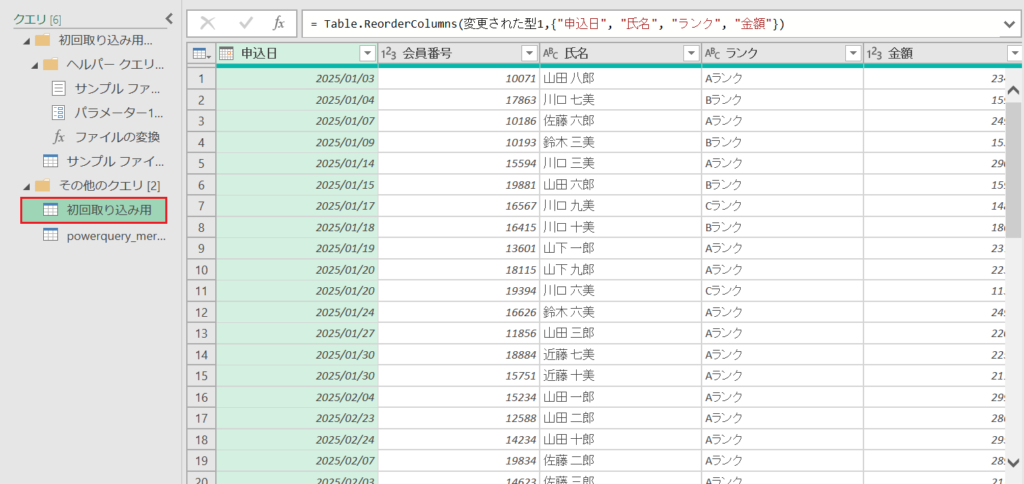Open the 氏名 column filter dropdown
Screen dimensions: 1024x484
690,54
